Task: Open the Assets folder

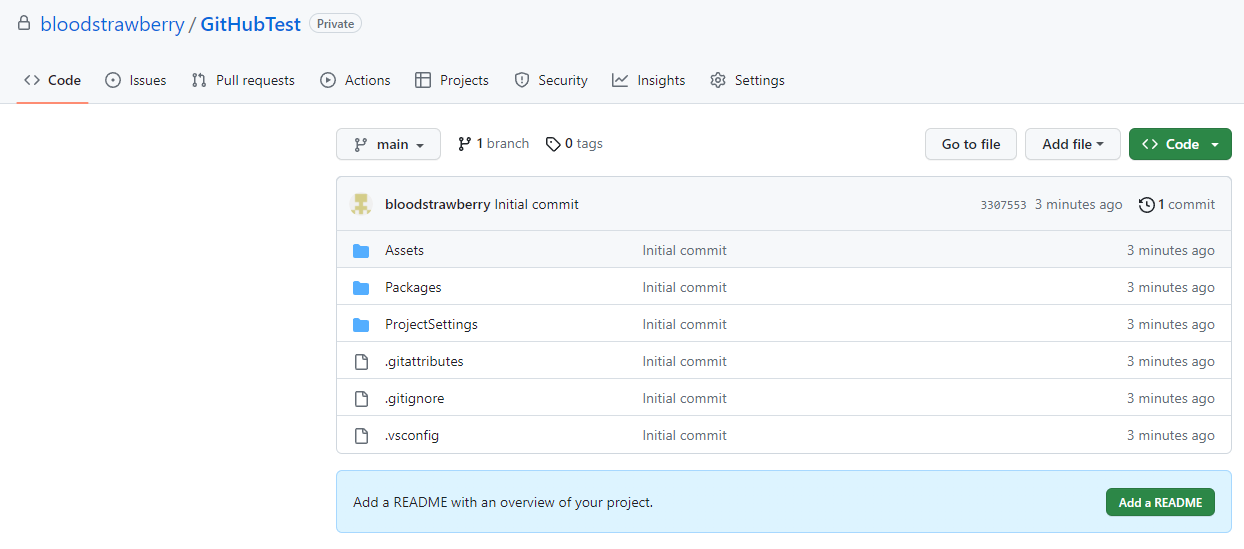Action: [404, 250]
